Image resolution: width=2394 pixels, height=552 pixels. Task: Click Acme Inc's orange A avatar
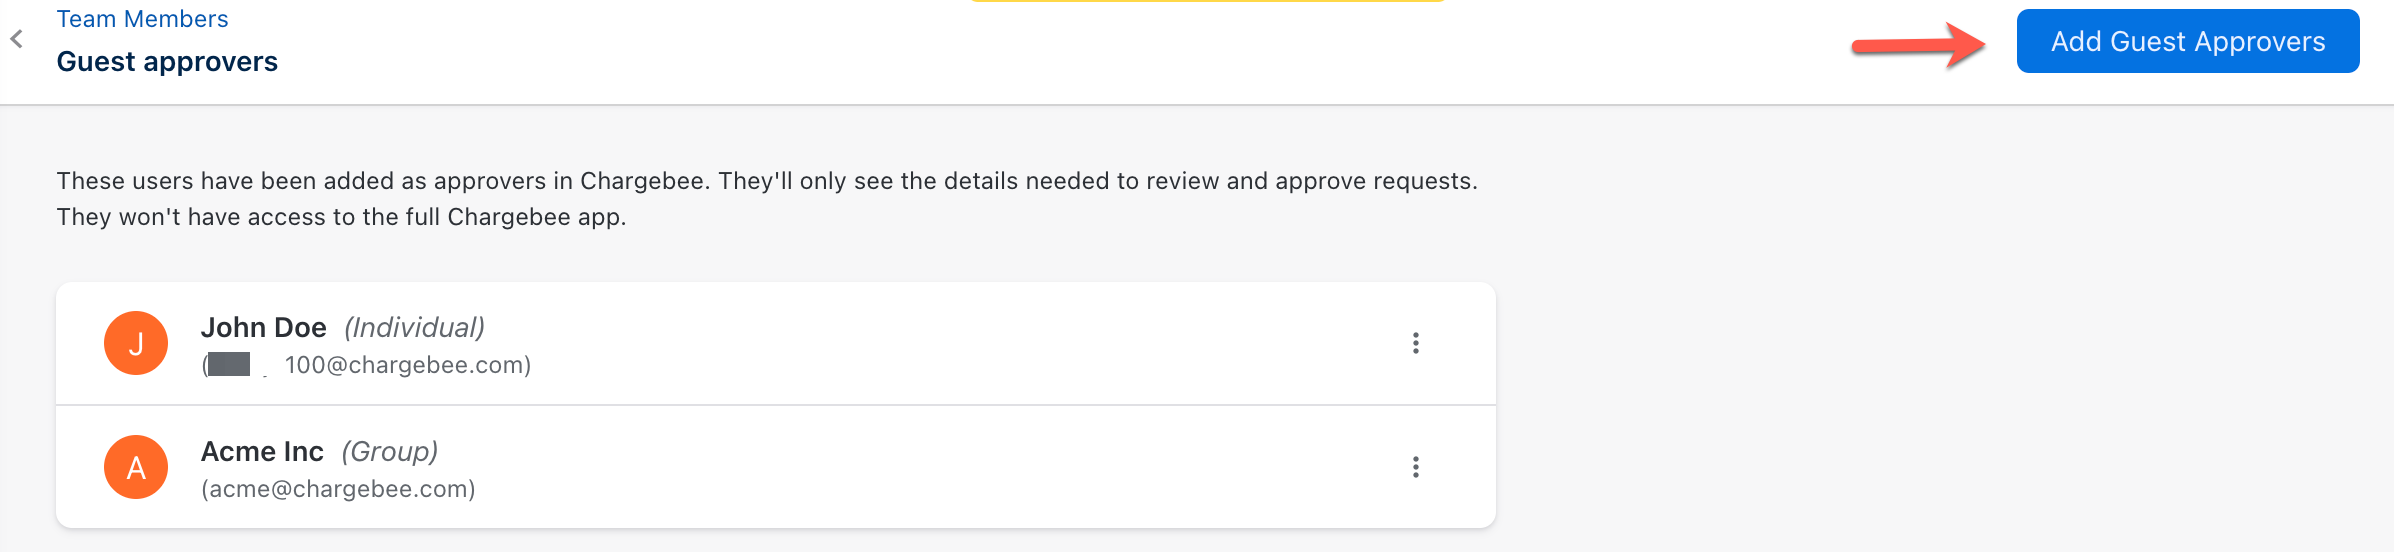click(136, 467)
